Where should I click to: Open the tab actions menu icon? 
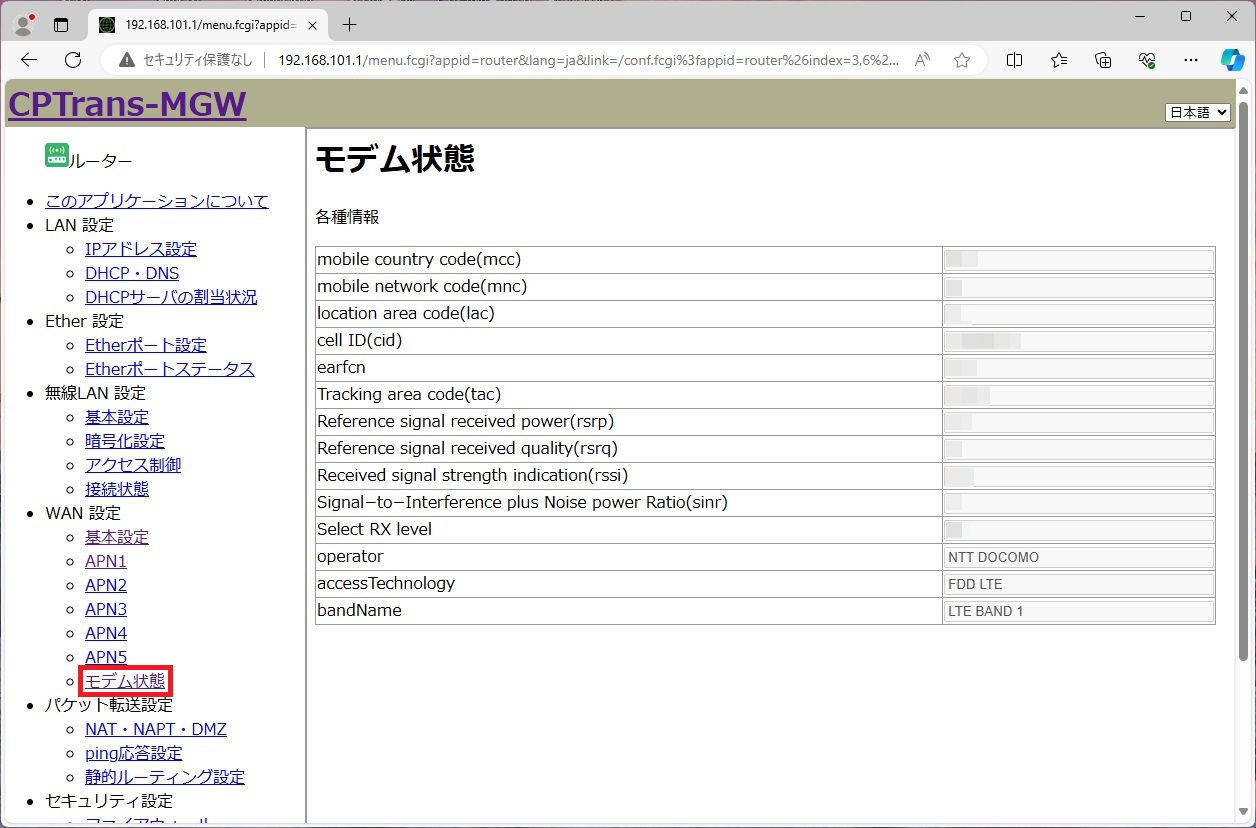point(61,24)
